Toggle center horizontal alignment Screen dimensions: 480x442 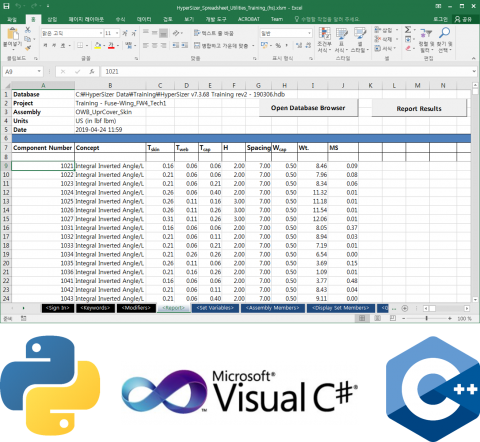pyautogui.click(x=155, y=45)
